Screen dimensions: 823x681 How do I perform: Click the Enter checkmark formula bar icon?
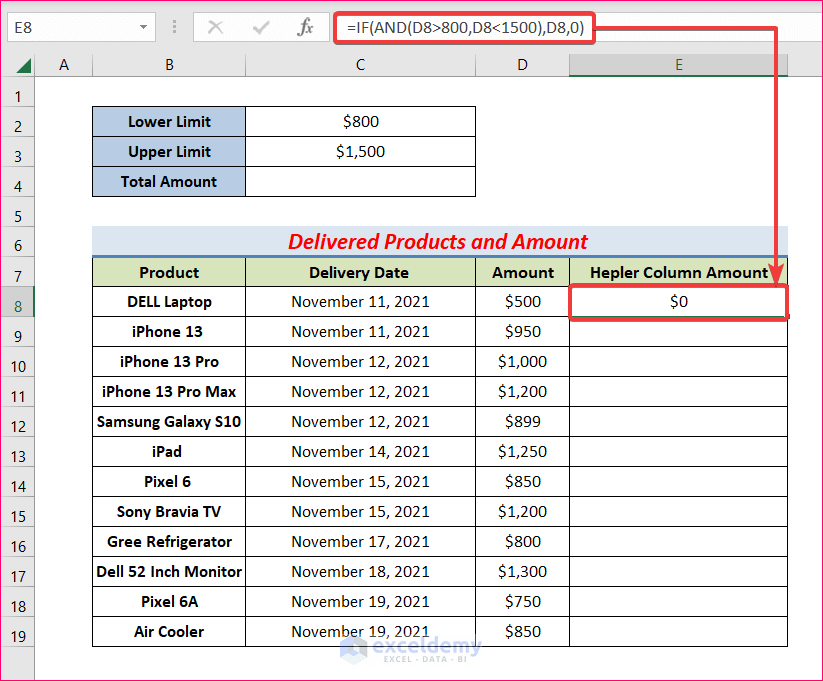point(260,27)
